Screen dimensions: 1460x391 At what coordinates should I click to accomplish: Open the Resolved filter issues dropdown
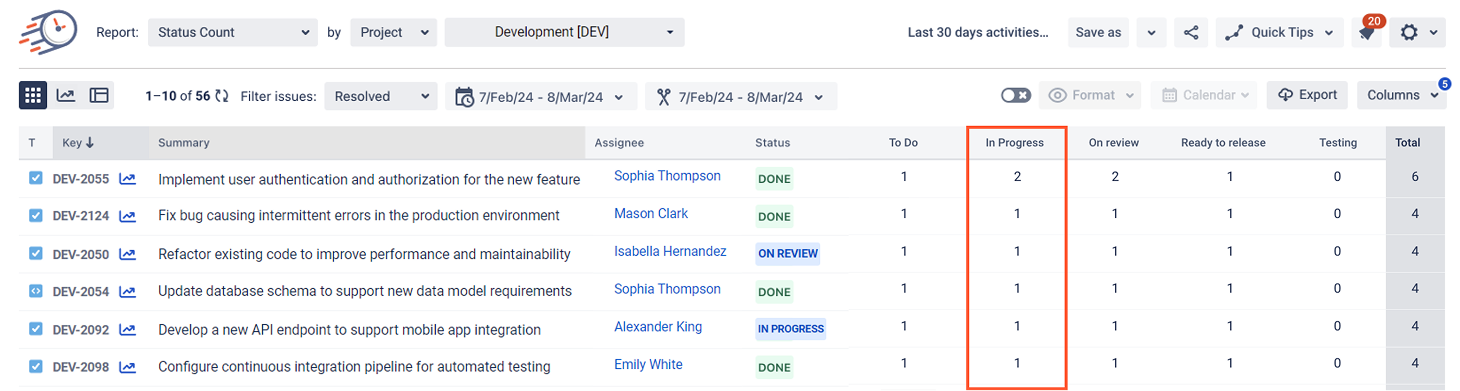point(381,96)
